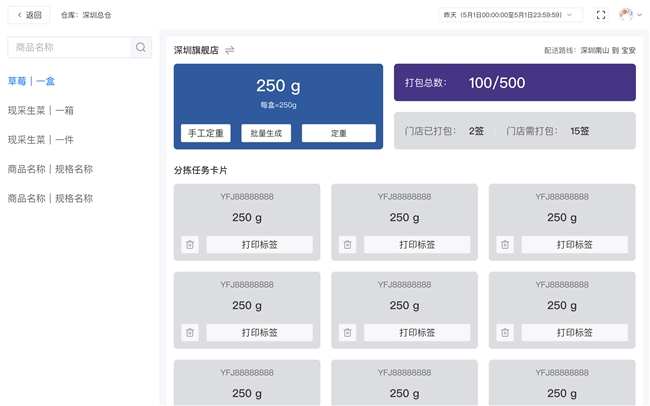Screen dimensions: 650x406
Task: Click the 配送路线 route text
Action: click(x=589, y=50)
